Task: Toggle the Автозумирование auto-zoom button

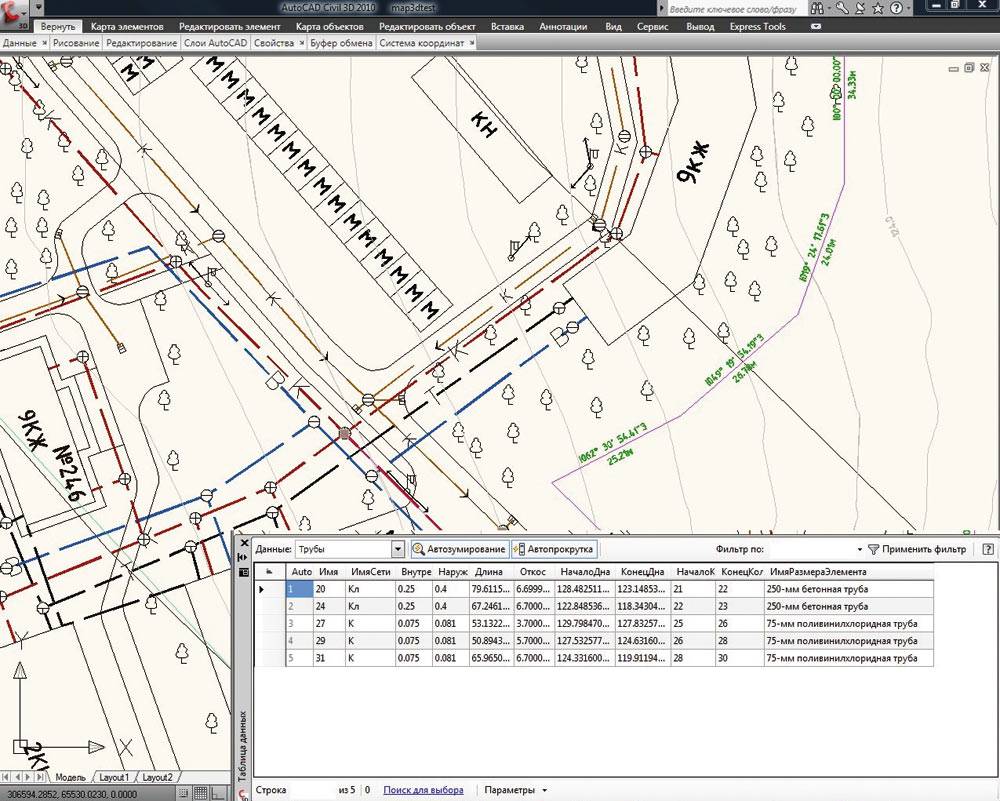Action: click(460, 549)
